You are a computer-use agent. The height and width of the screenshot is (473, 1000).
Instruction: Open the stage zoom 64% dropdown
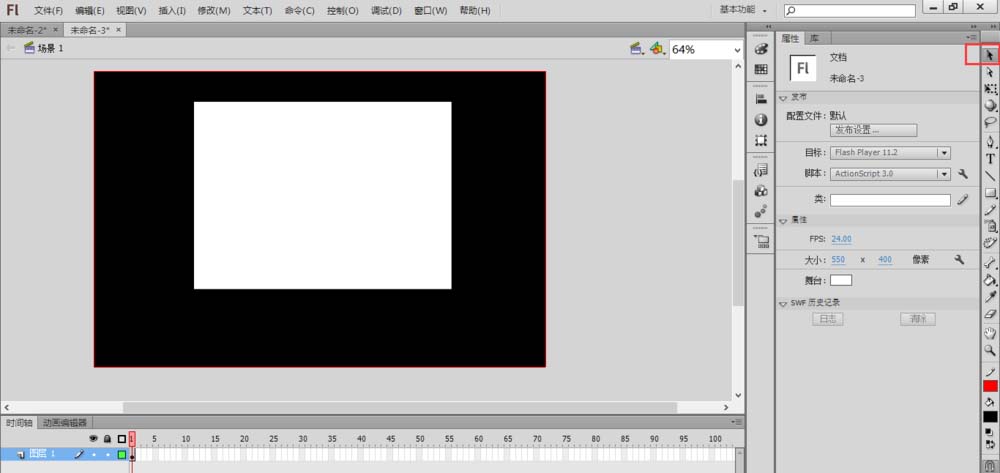pos(737,50)
